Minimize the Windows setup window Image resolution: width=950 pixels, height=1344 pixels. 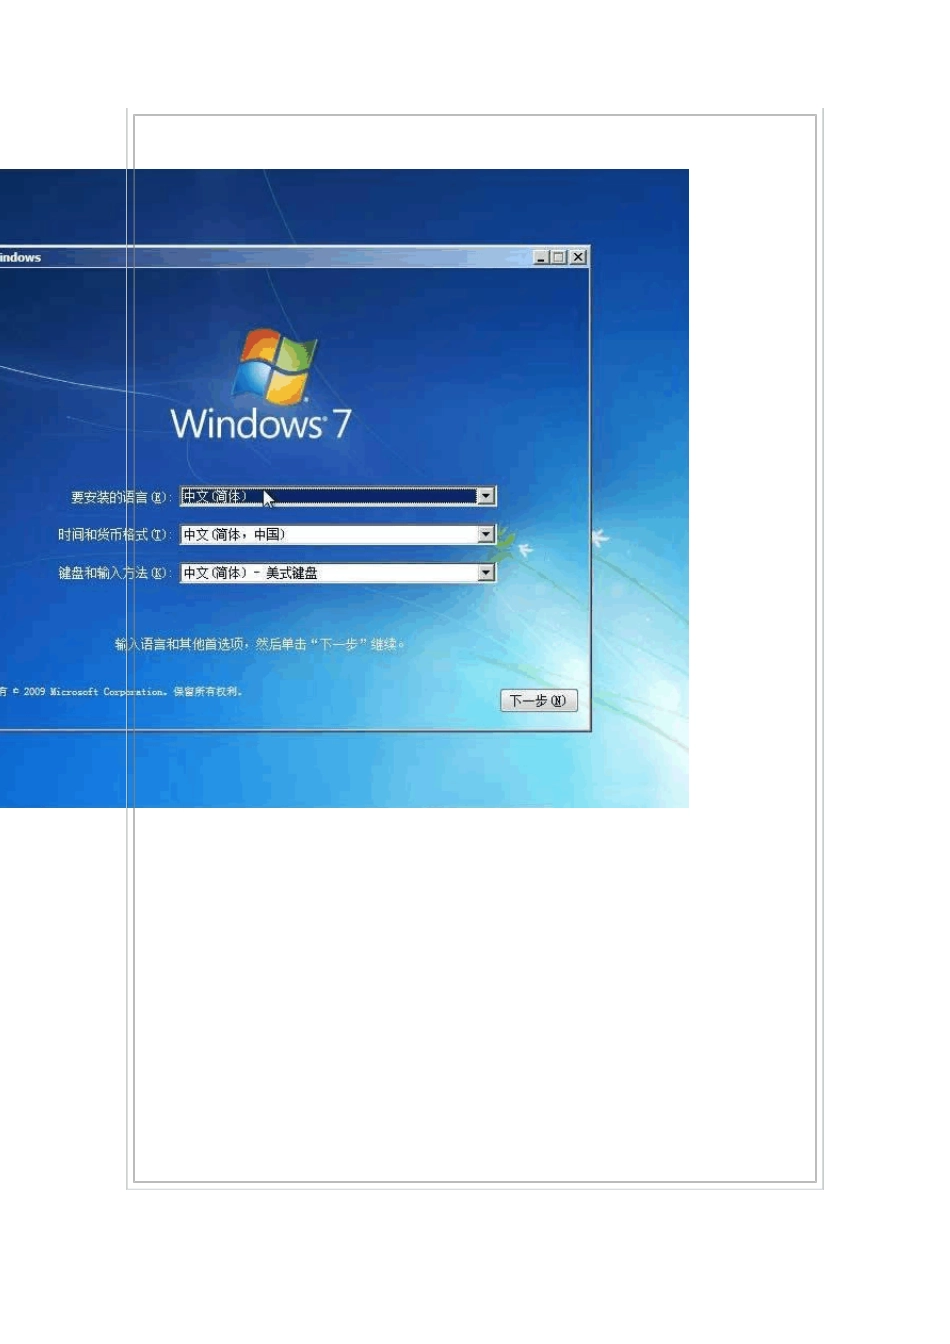541,257
